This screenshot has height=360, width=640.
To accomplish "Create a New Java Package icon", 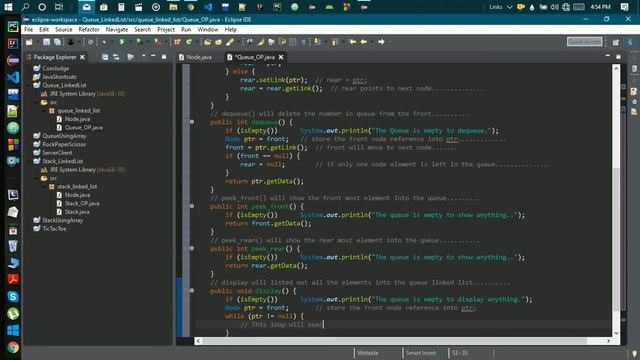I will 176,42.
